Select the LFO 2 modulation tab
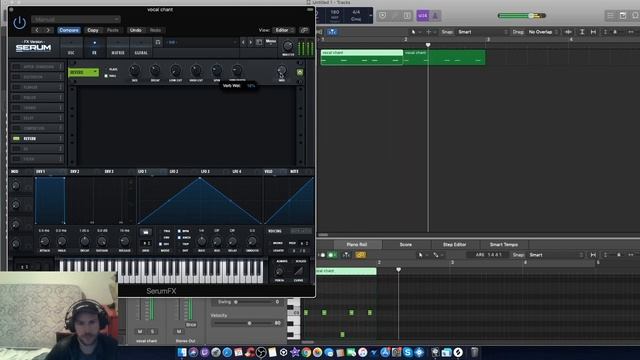Image resolution: width=640 pixels, height=360 pixels. pyautogui.click(x=174, y=171)
